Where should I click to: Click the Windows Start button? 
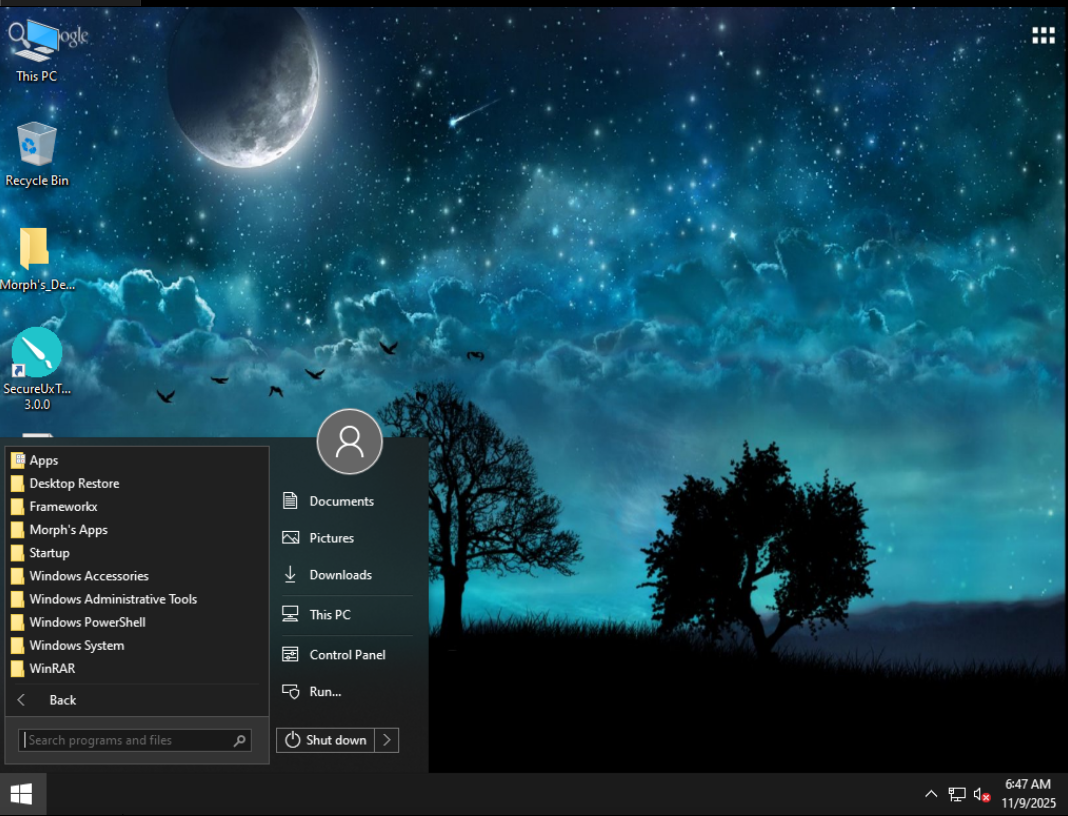(x=22, y=794)
